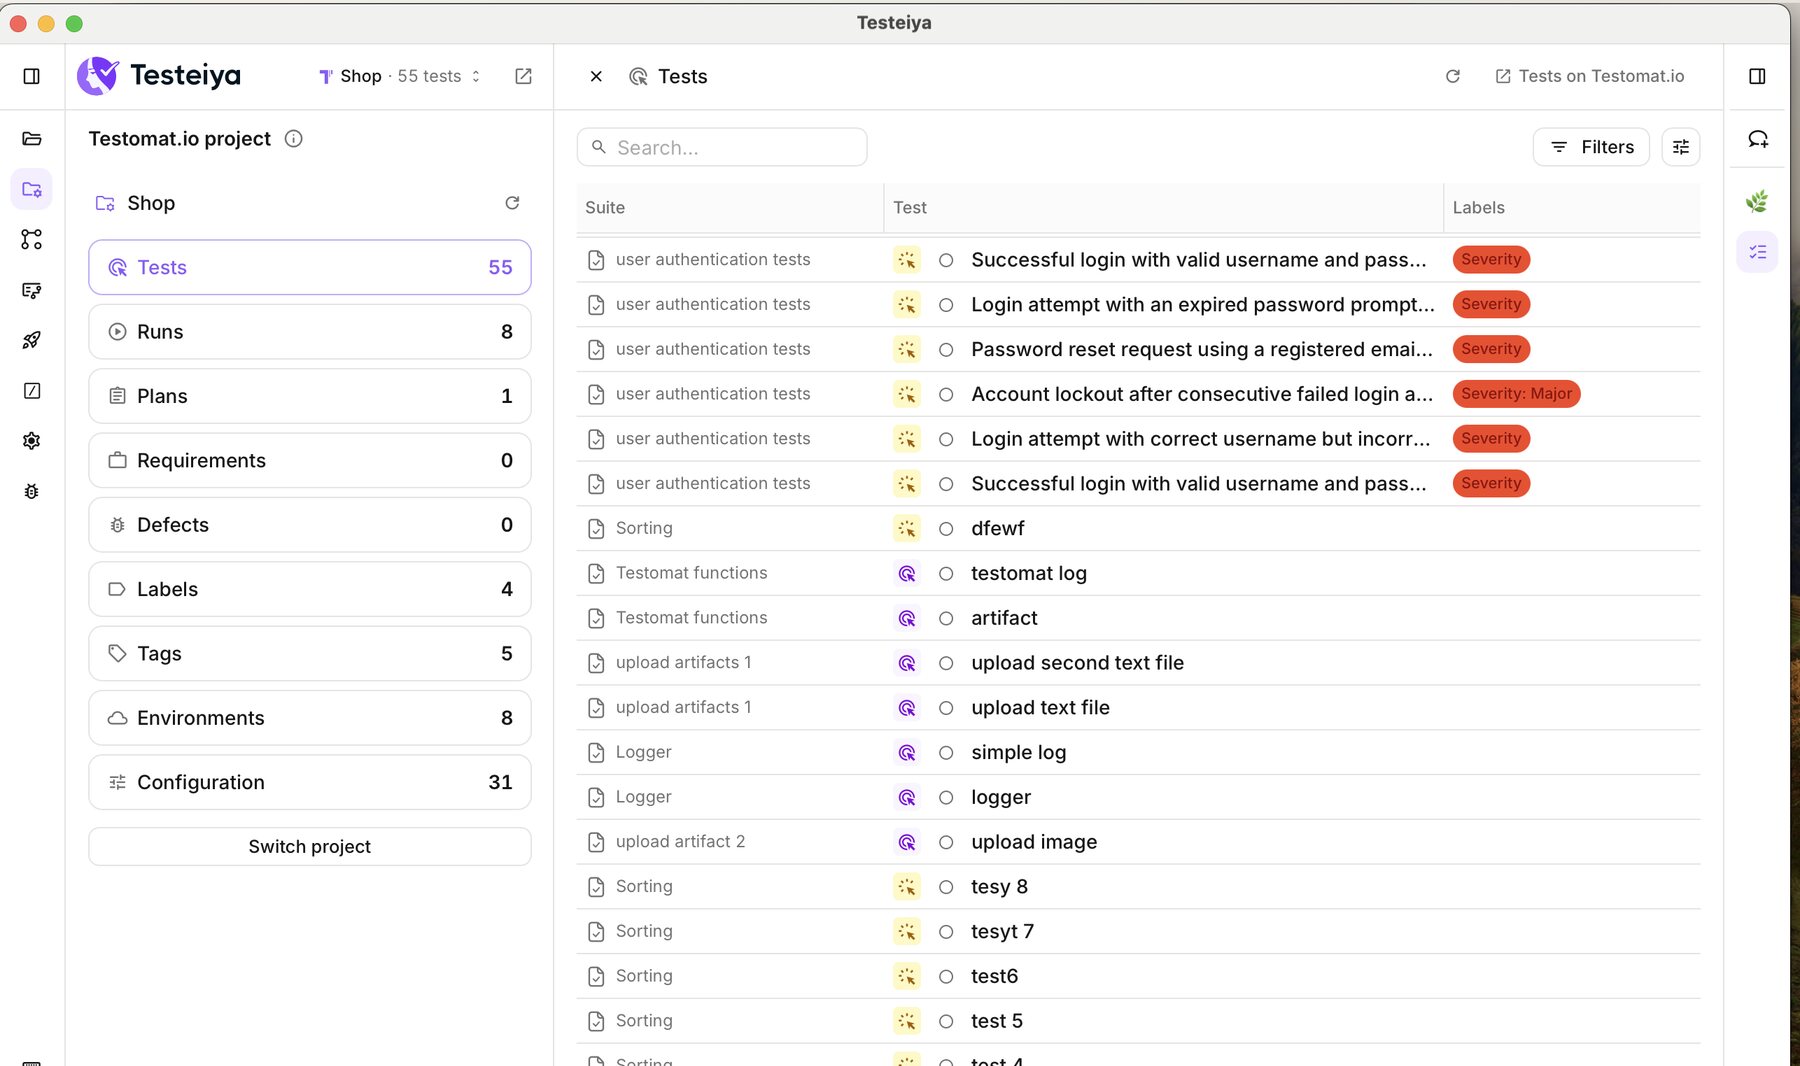Open table column settings icon next to Filters
This screenshot has width=1800, height=1066.
pyautogui.click(x=1681, y=147)
